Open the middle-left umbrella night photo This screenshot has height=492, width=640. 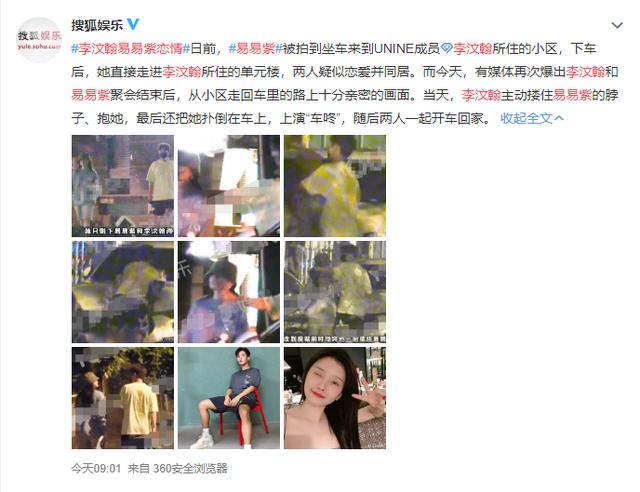[x=123, y=292]
